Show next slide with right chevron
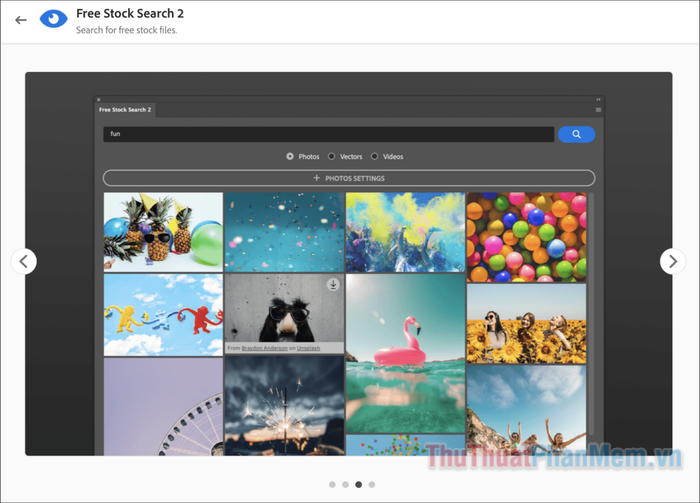 pos(673,261)
